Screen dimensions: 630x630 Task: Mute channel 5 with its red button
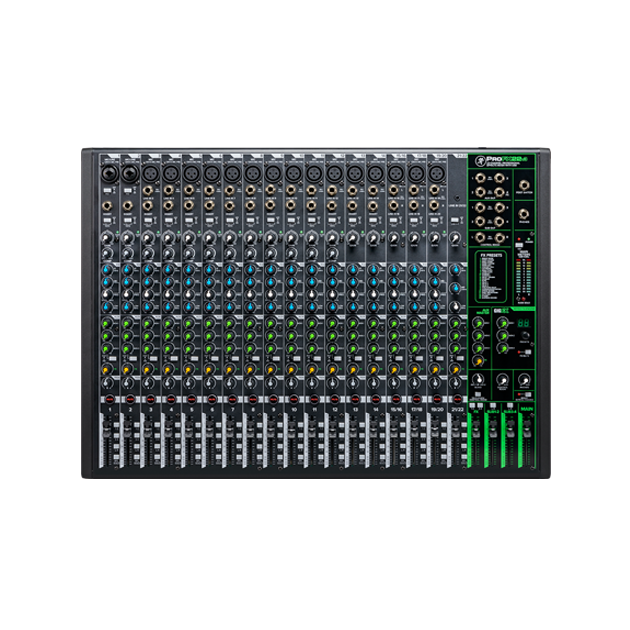192,399
